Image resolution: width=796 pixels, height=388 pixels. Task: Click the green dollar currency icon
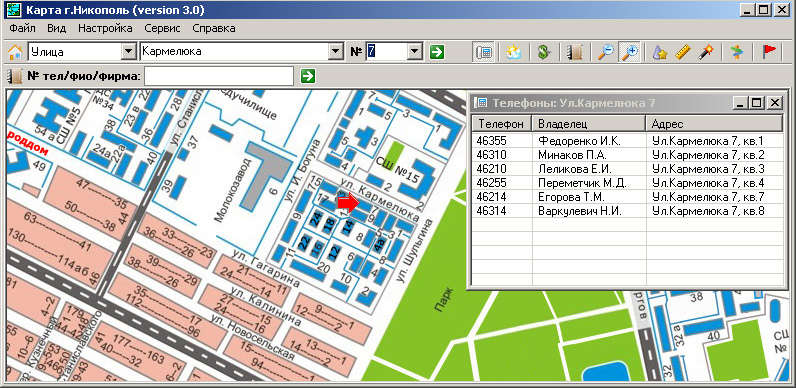coord(544,52)
